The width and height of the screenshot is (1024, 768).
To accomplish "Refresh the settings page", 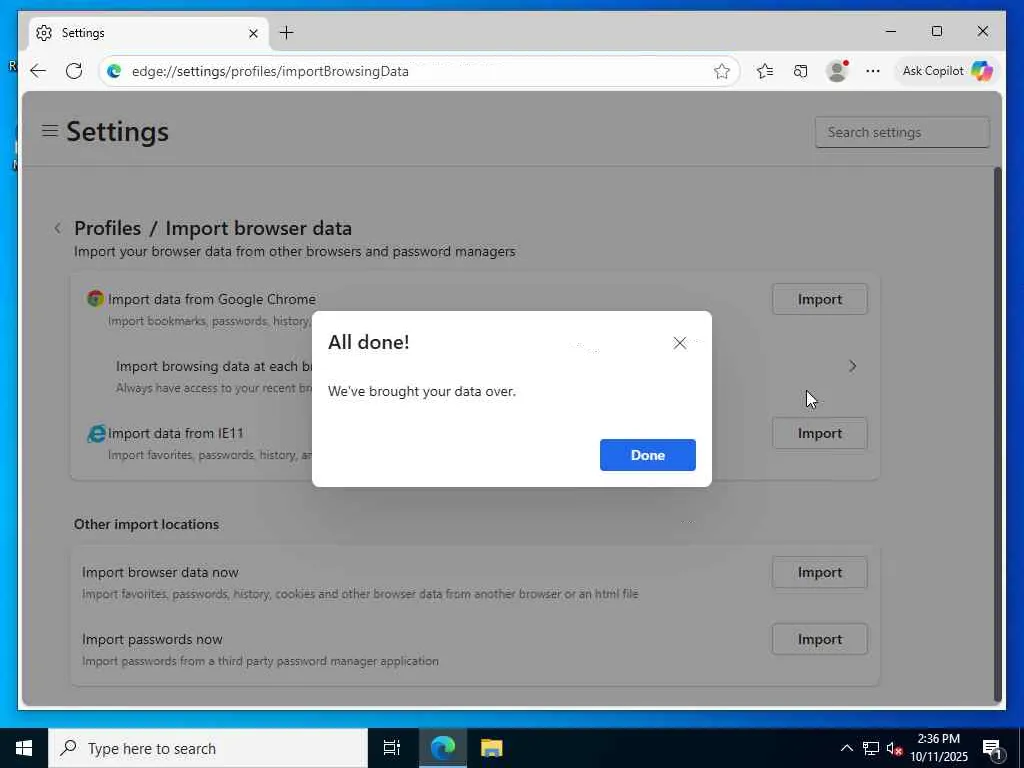I will click(74, 71).
